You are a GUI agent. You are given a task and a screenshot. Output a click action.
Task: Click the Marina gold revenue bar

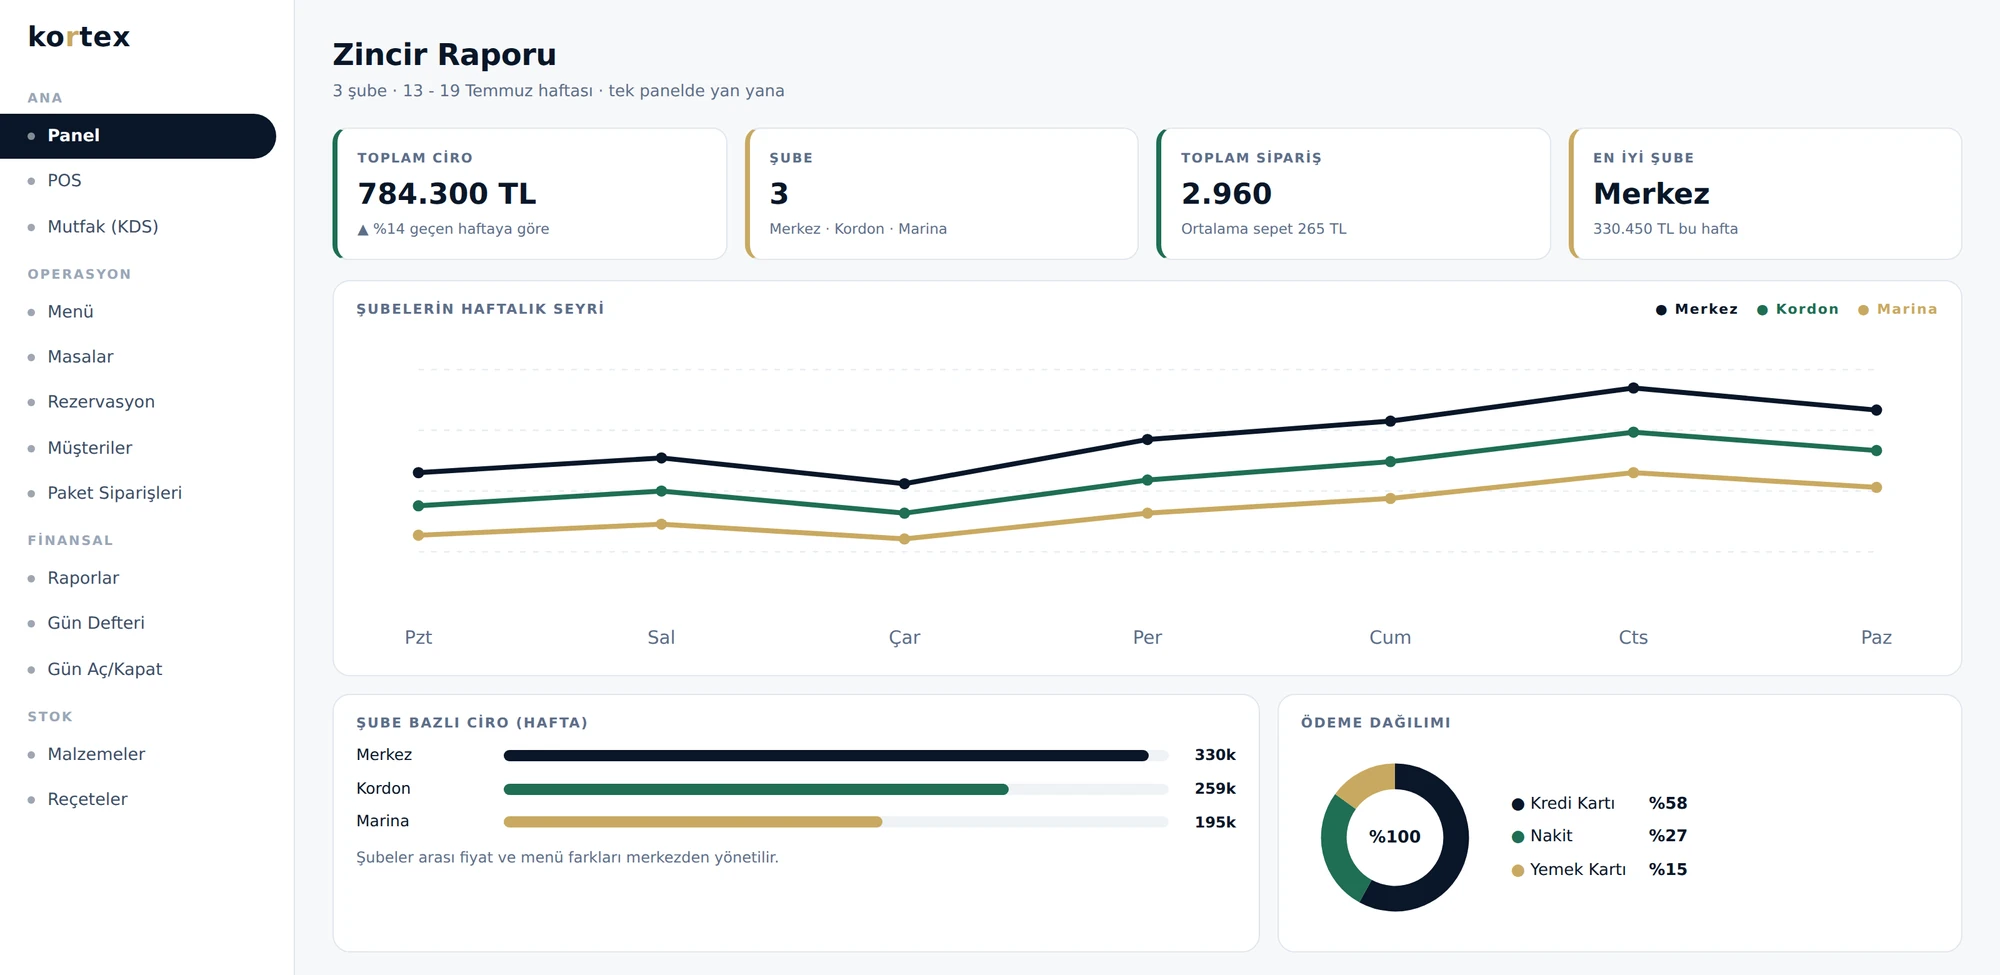pyautogui.click(x=693, y=822)
